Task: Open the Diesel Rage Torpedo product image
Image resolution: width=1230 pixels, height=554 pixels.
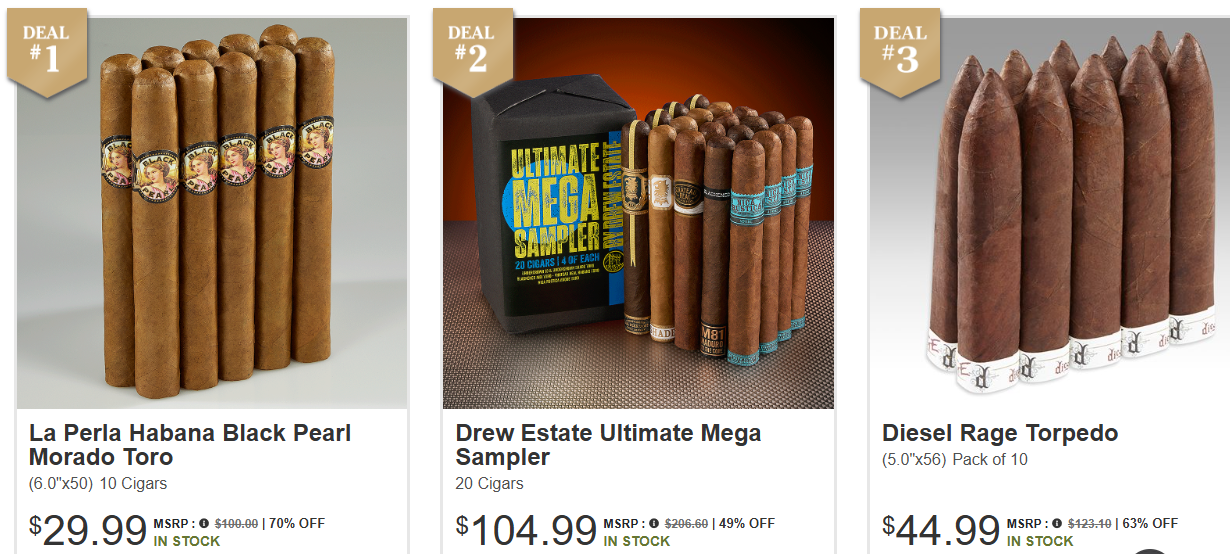Action: click(1049, 213)
